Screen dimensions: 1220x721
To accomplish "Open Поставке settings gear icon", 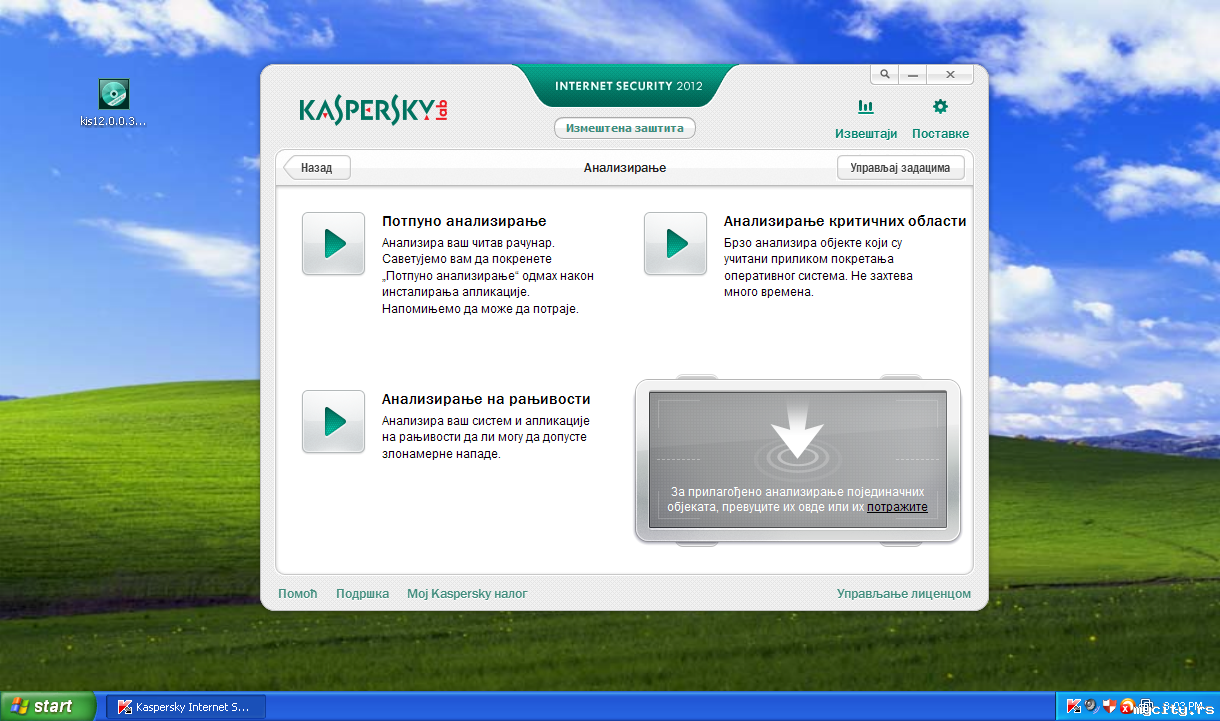I will click(940, 106).
